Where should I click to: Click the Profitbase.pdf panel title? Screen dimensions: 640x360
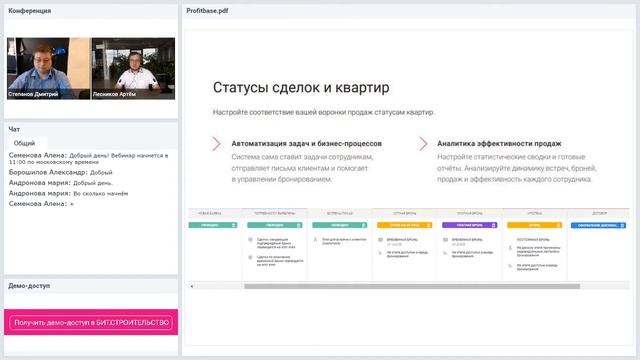[207, 11]
